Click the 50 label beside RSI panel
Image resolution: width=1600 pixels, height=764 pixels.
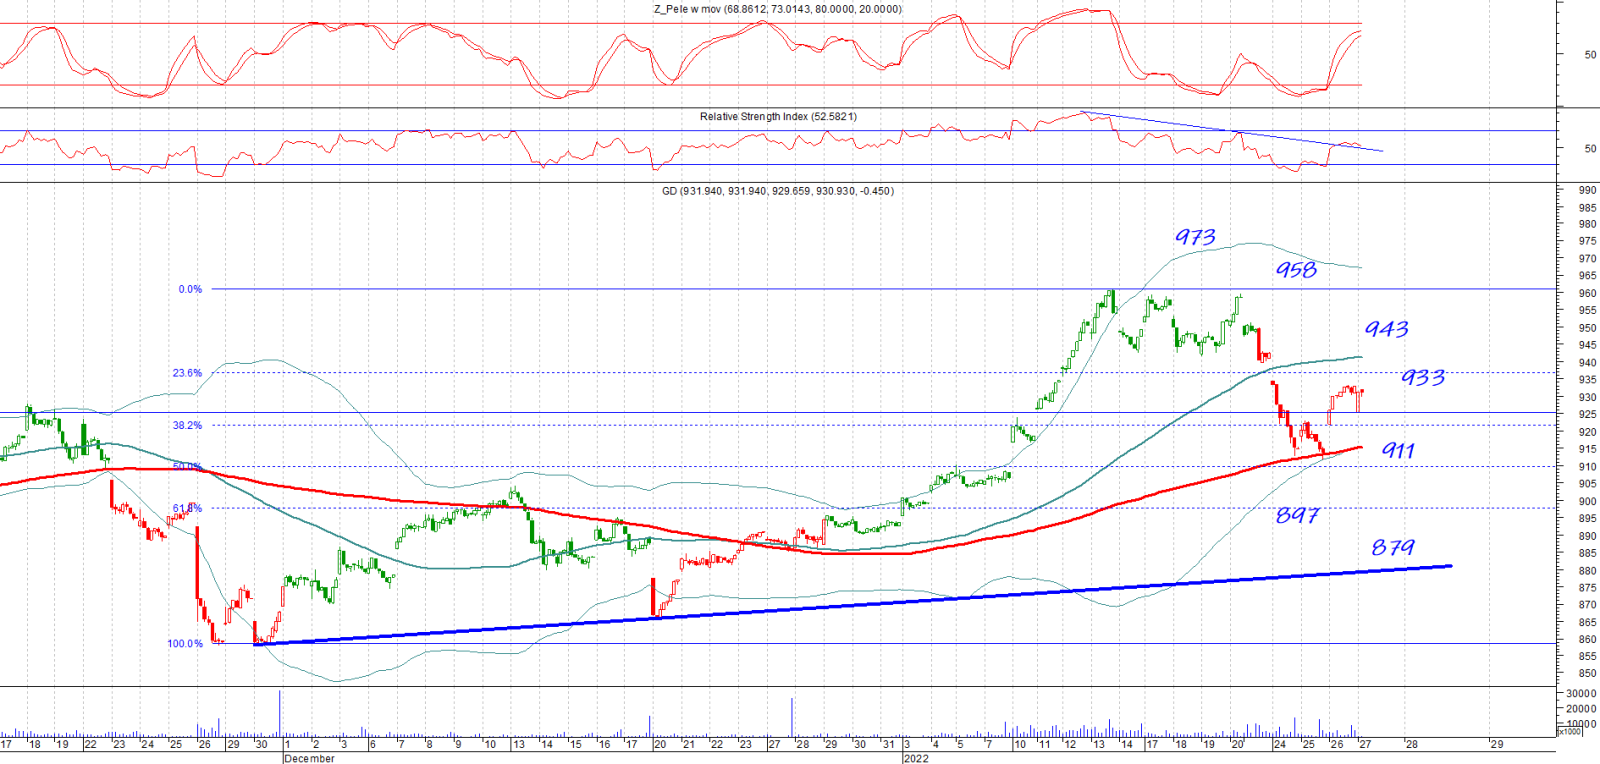(x=1590, y=148)
